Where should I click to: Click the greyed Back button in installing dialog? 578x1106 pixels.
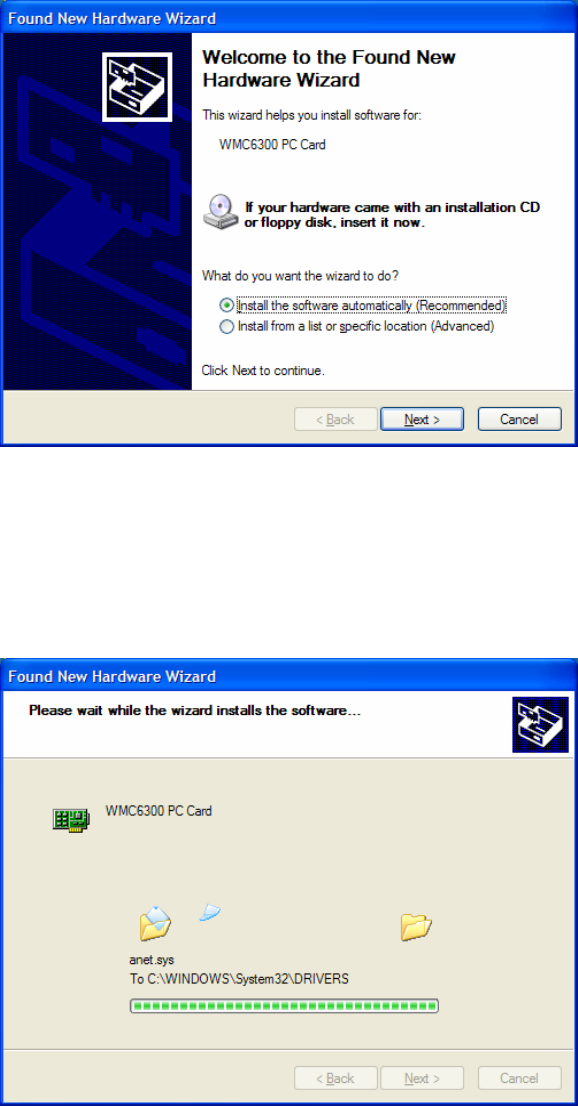pos(335,1078)
